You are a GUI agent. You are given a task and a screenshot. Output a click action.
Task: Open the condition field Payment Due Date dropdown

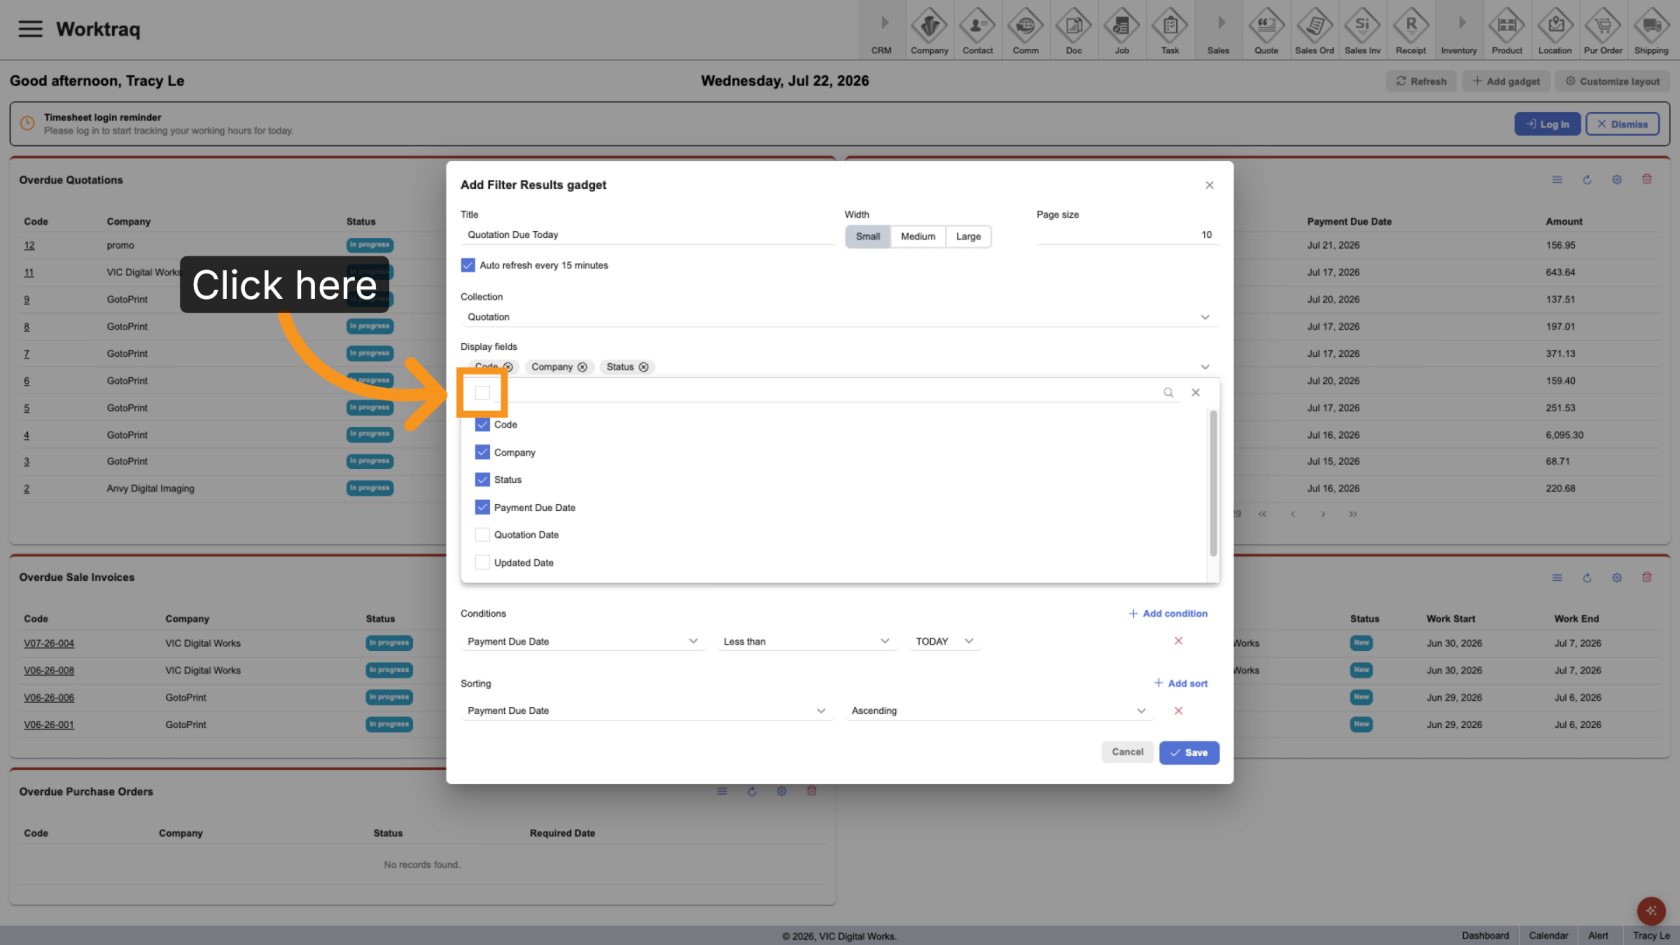click(583, 641)
